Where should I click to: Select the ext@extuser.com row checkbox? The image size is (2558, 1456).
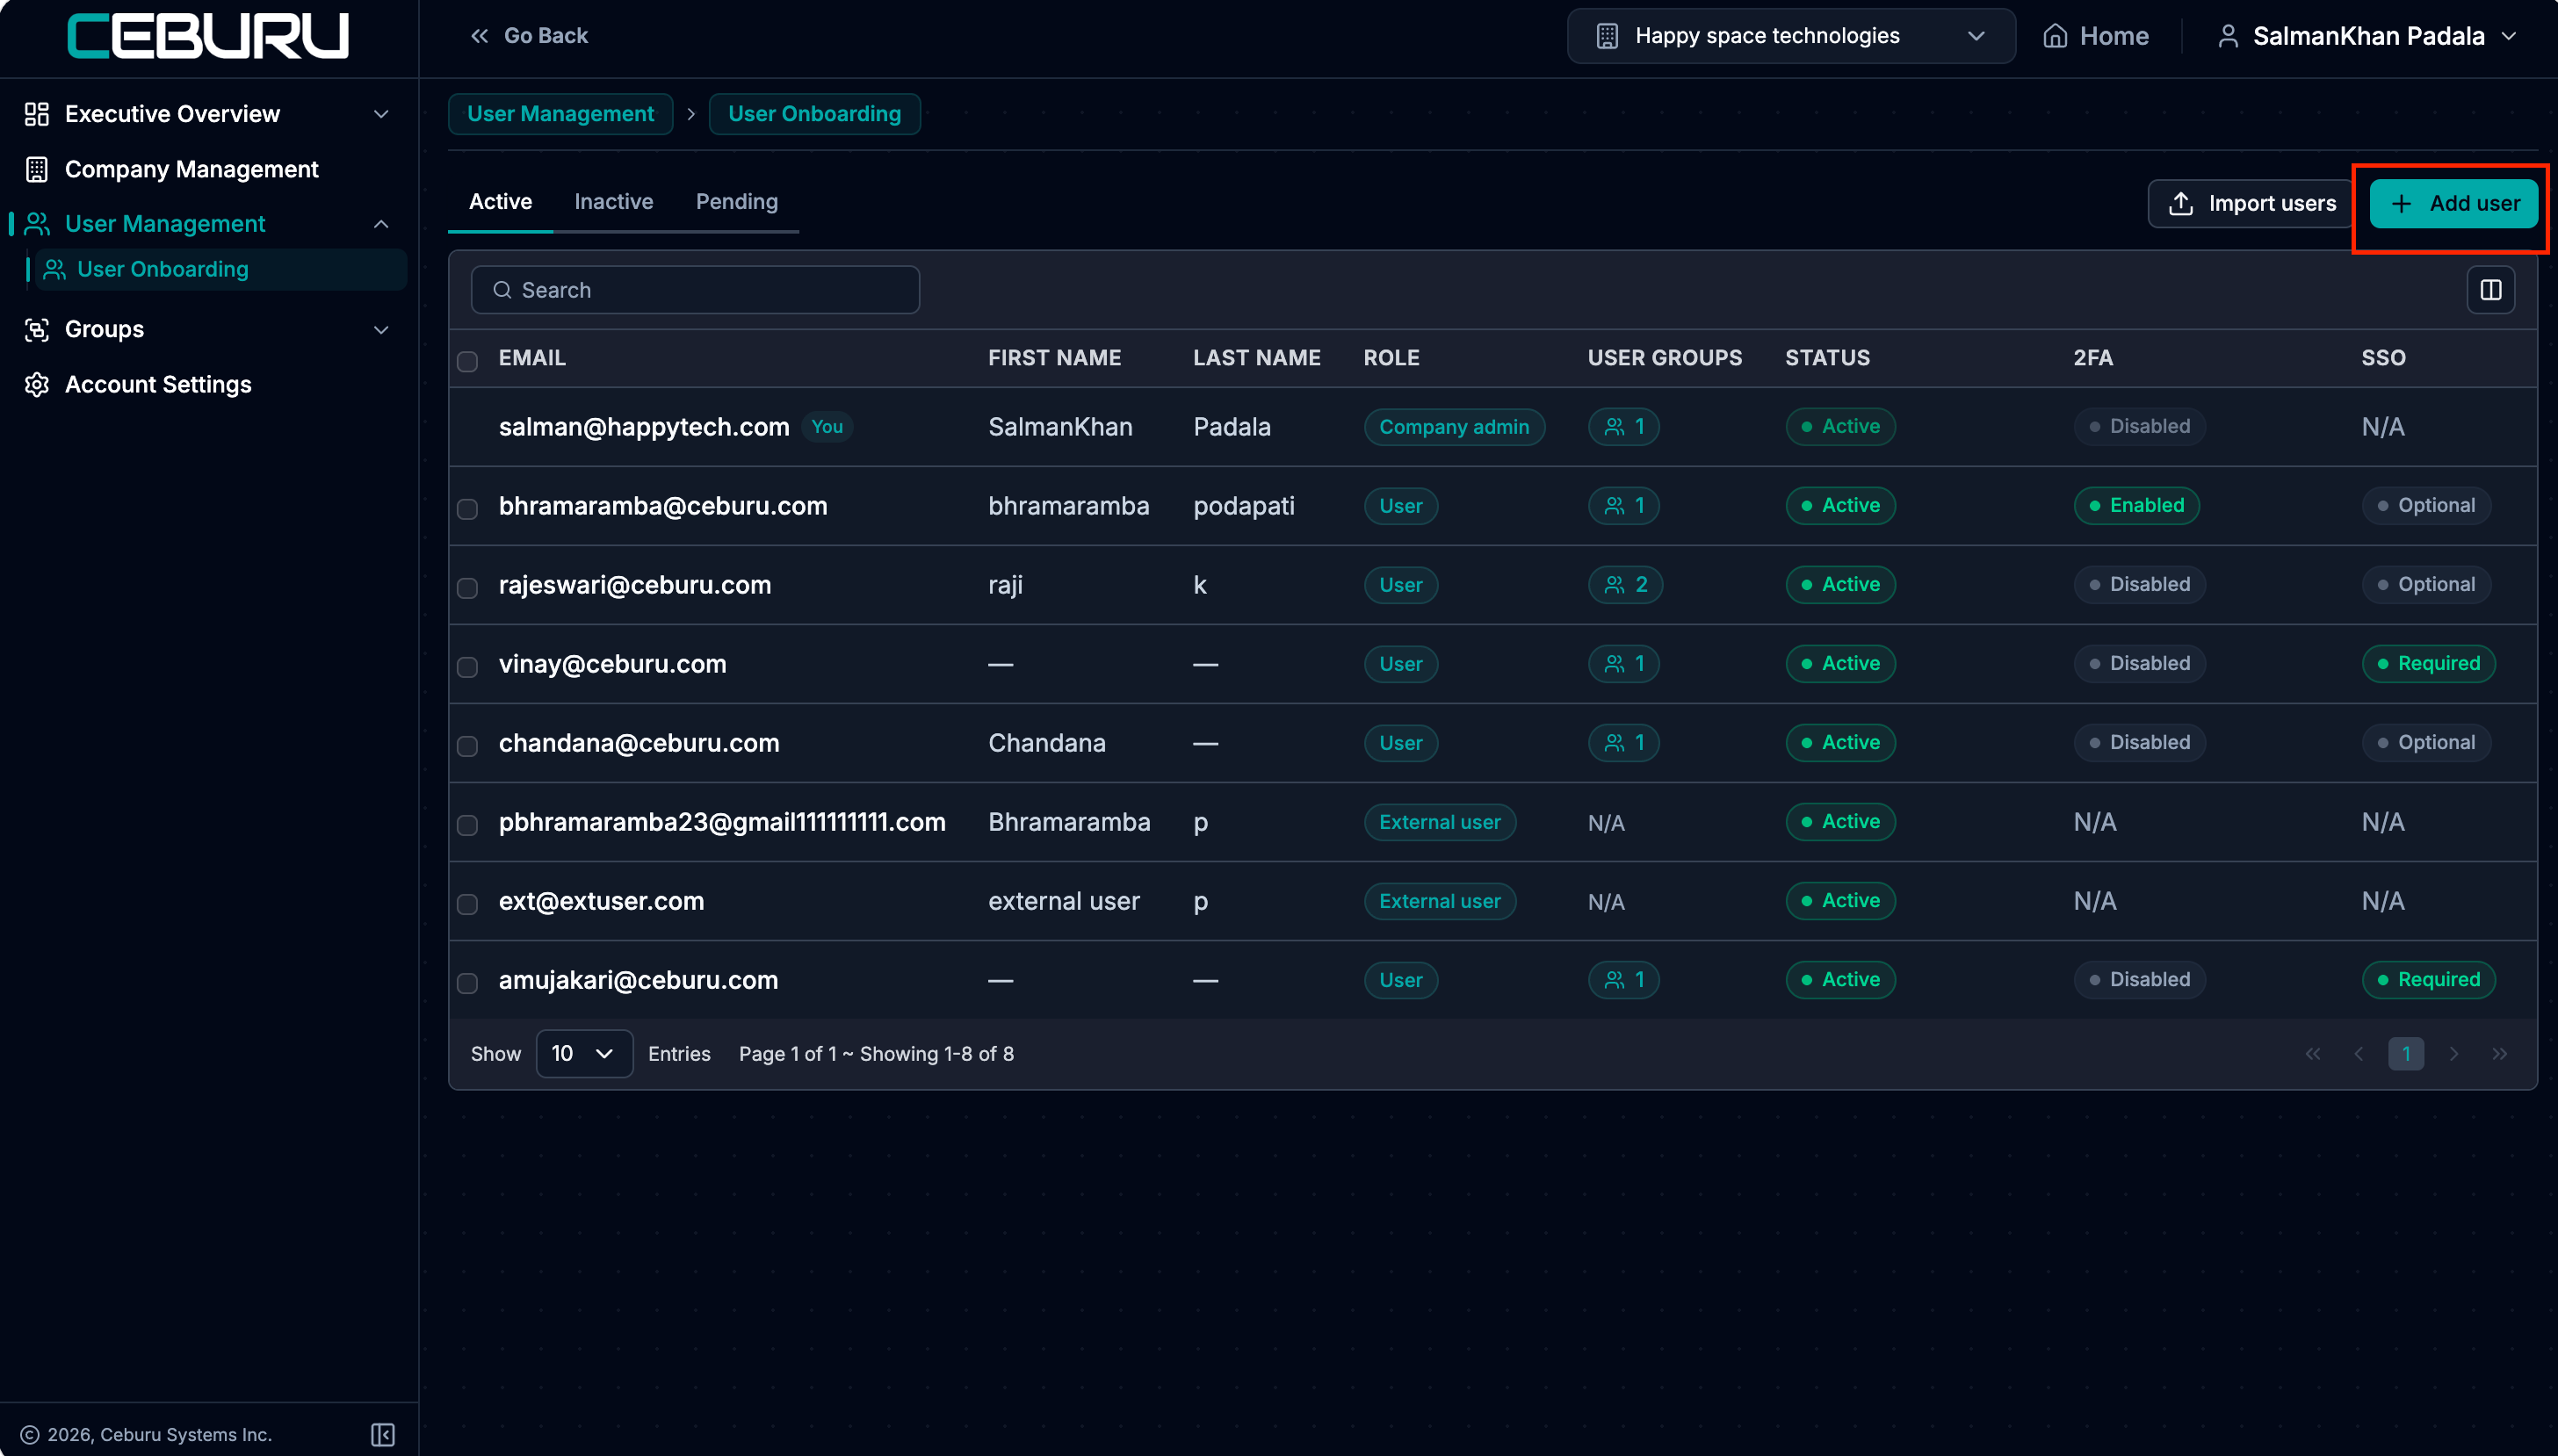click(467, 904)
